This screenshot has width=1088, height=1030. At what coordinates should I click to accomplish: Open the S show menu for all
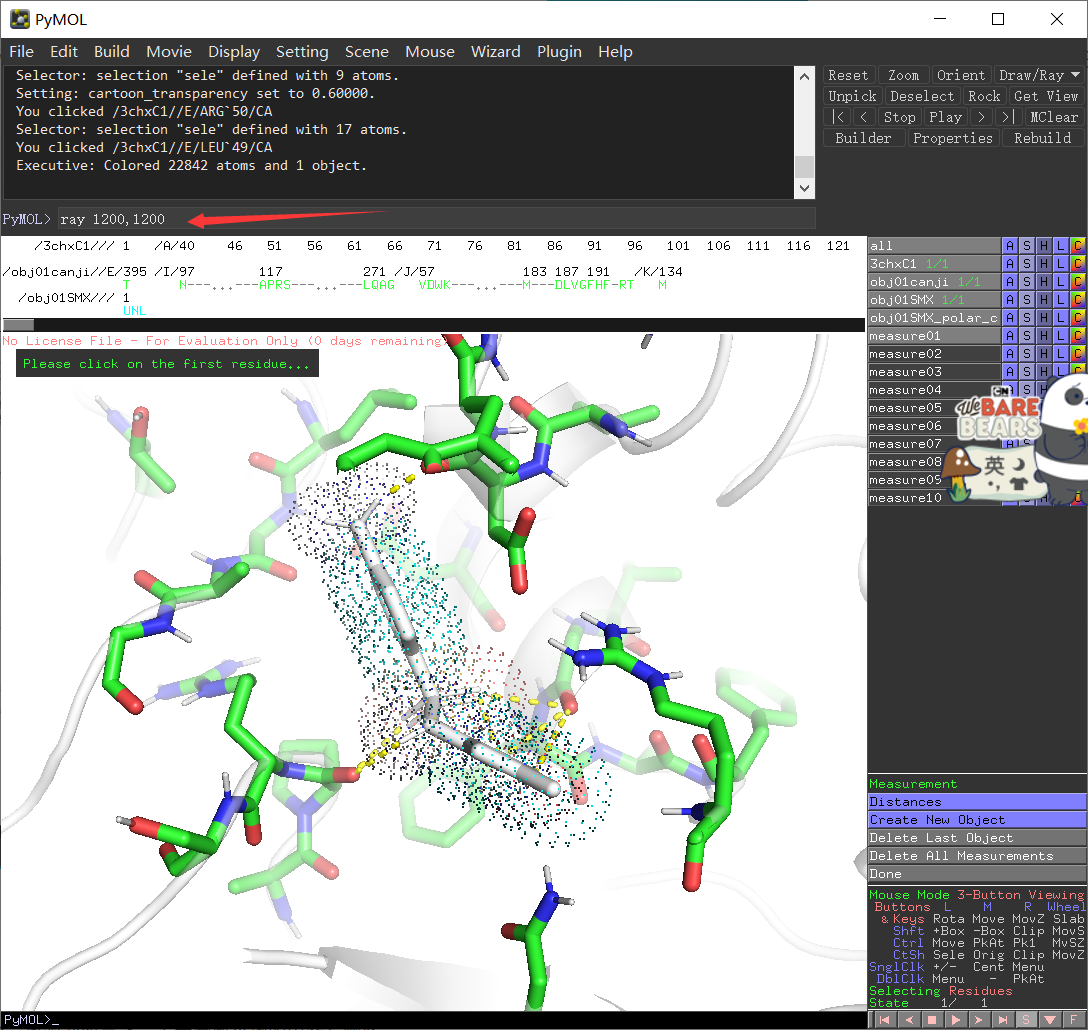click(x=1026, y=246)
